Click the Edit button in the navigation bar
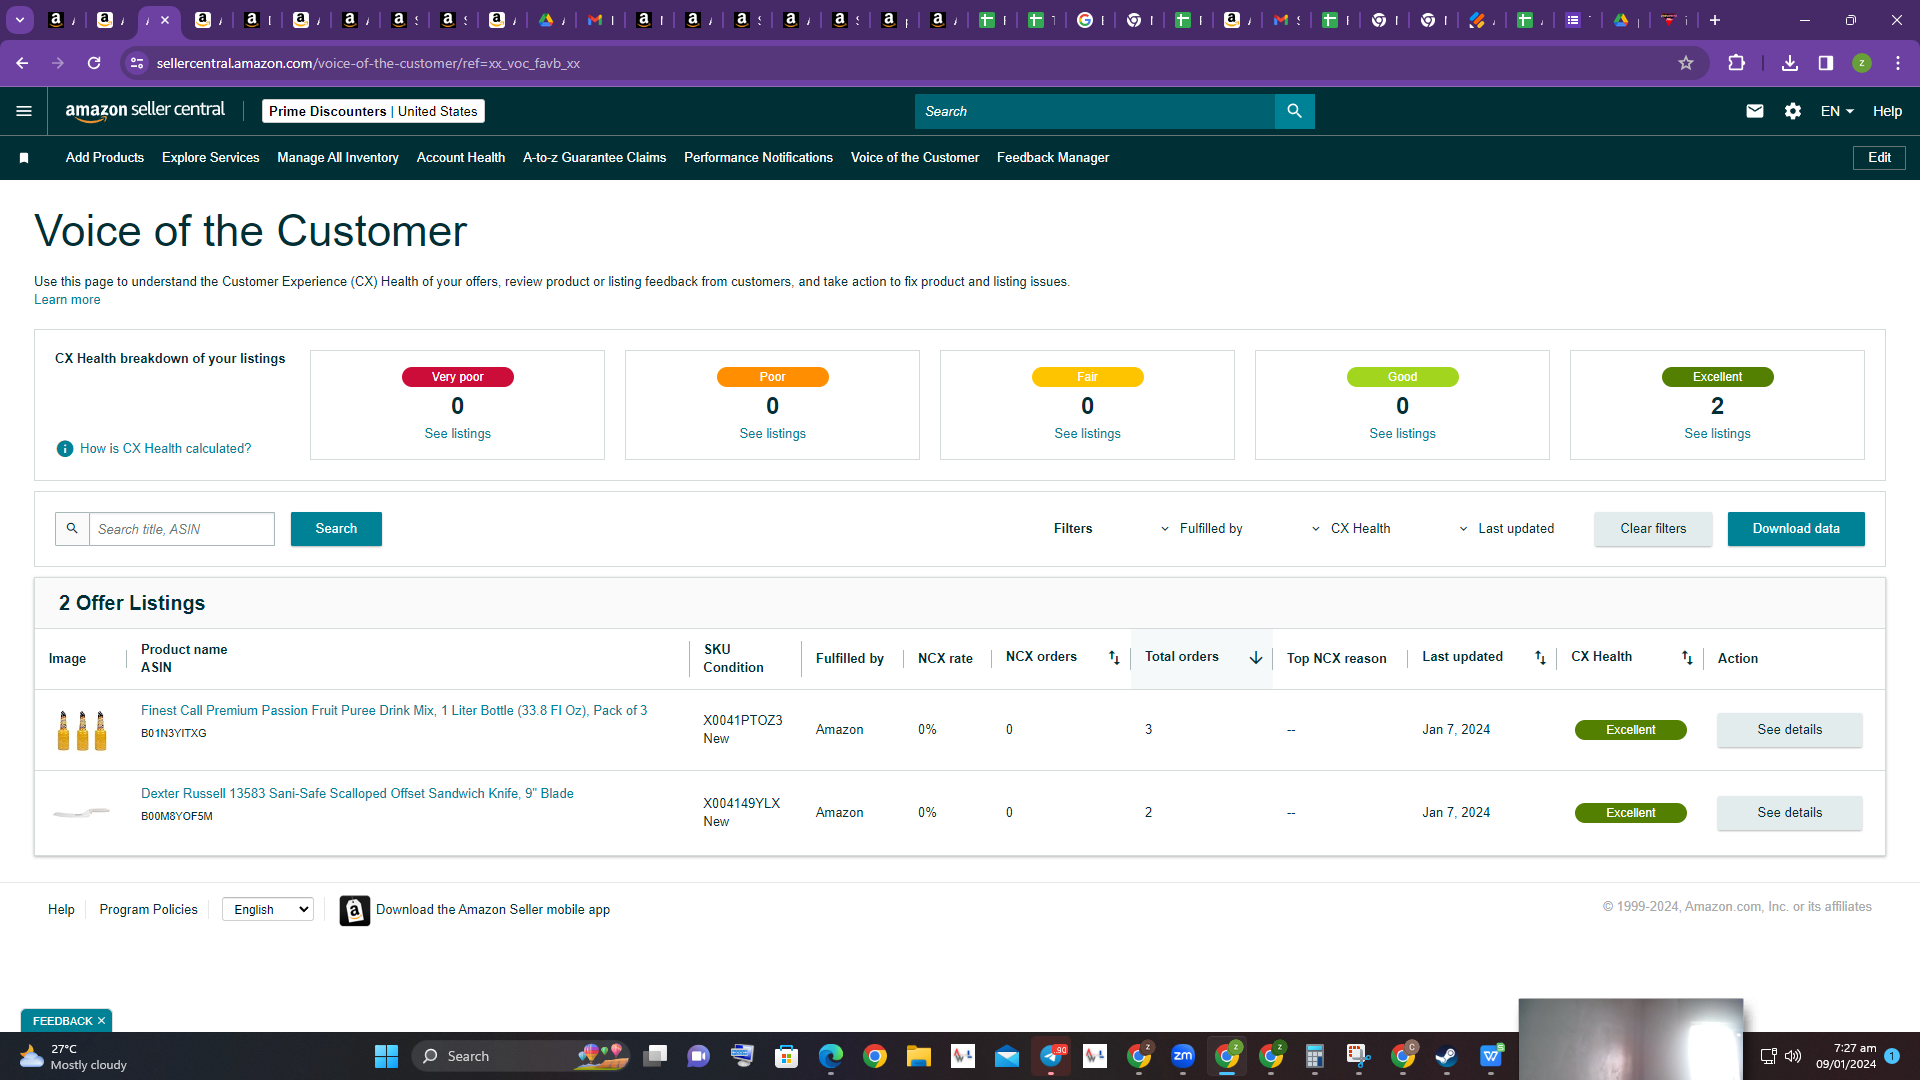This screenshot has height=1080, width=1920. tap(1880, 158)
